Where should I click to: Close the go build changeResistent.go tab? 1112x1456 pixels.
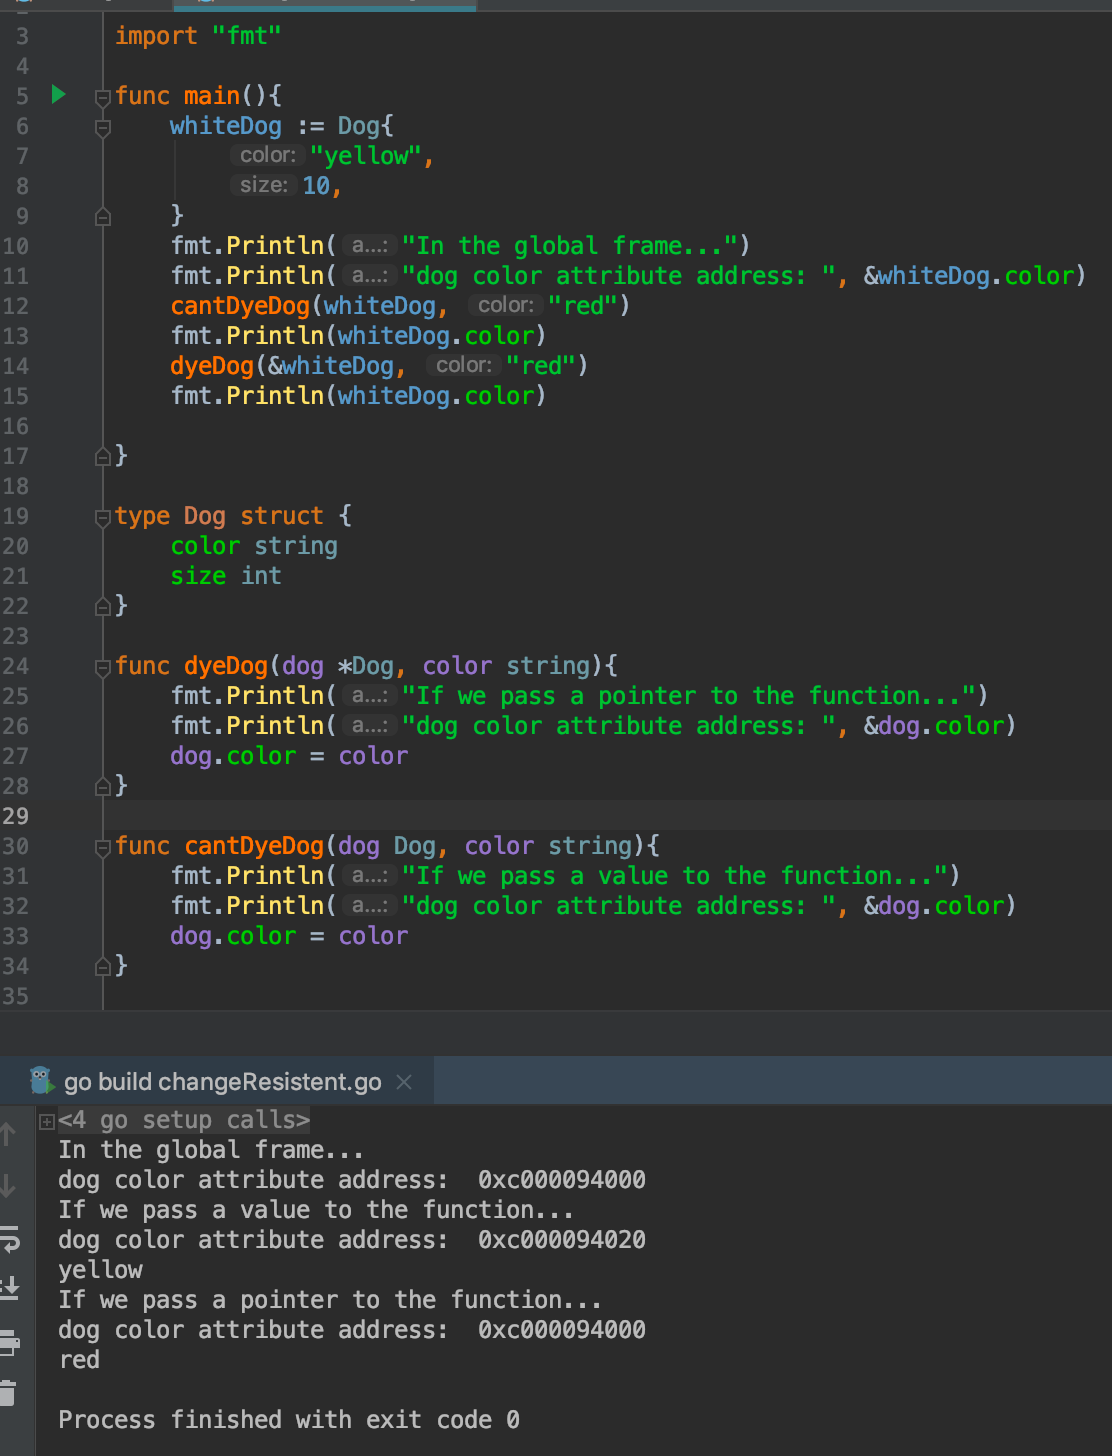click(x=404, y=1081)
